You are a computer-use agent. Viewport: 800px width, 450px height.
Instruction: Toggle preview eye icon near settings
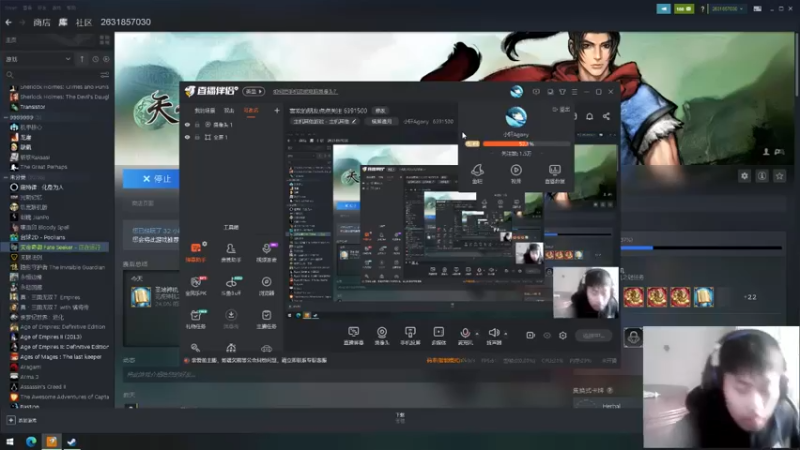[x=547, y=335]
